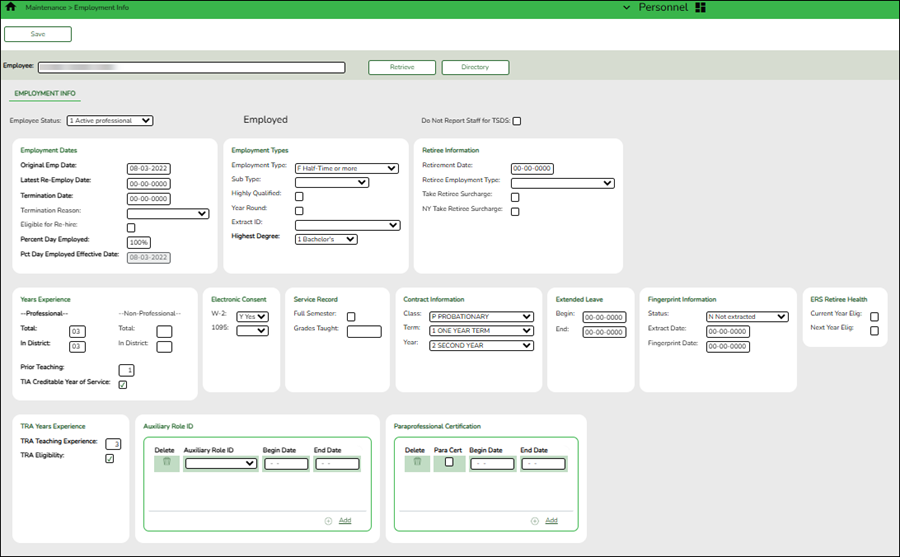Click the Original Emp Date field
Viewport: 900px width, 557px height.
[x=149, y=169]
